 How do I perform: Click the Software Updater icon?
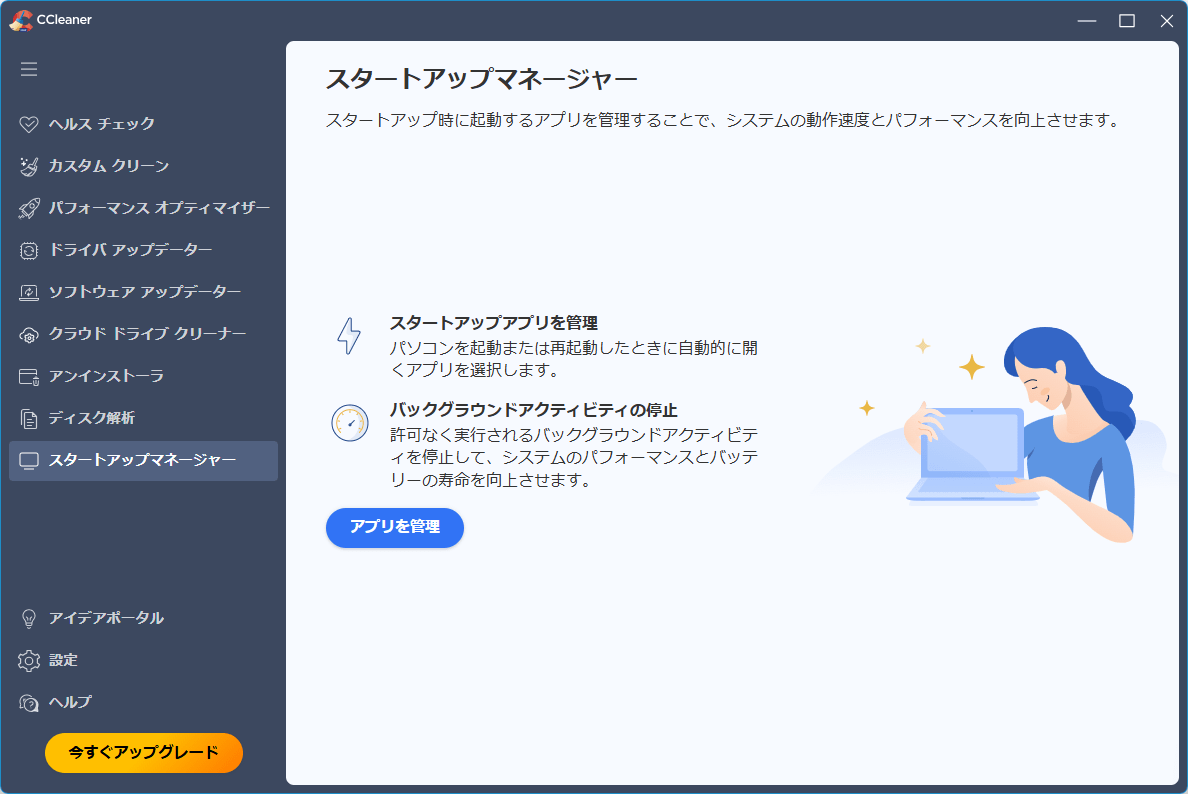click(29, 292)
